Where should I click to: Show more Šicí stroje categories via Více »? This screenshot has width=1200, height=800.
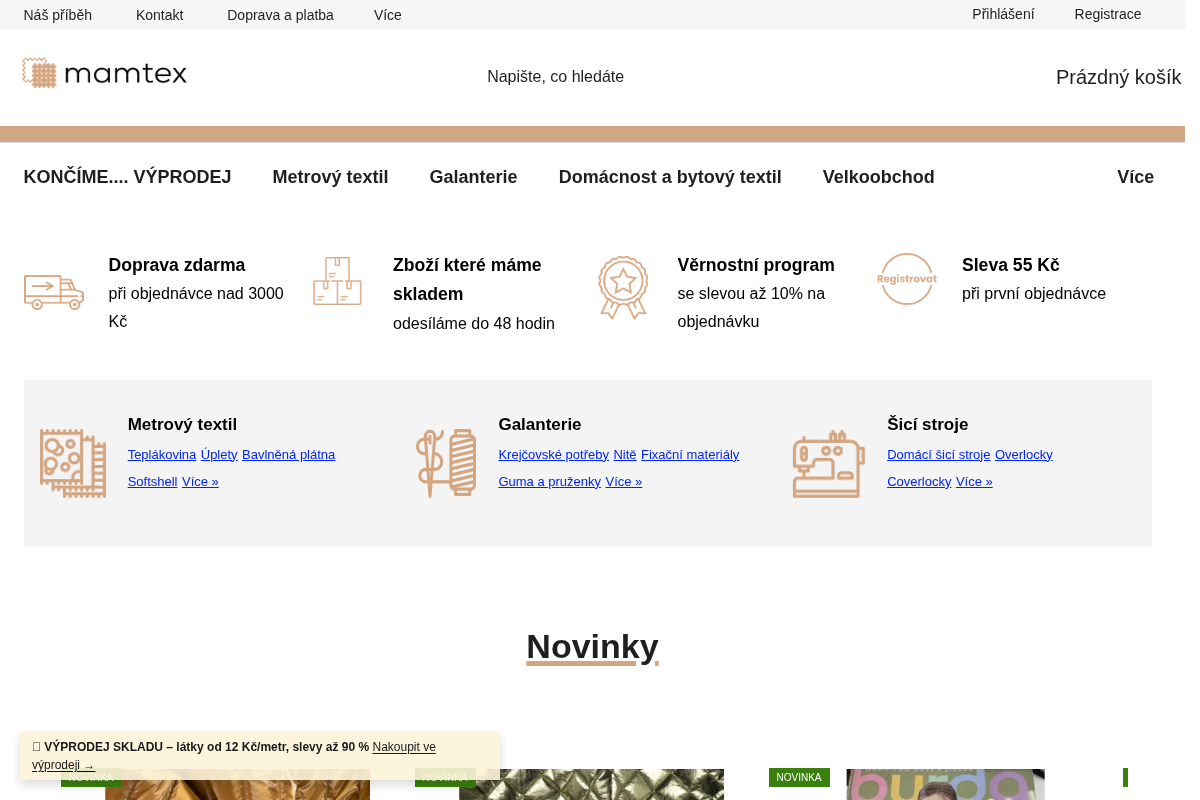coord(974,482)
